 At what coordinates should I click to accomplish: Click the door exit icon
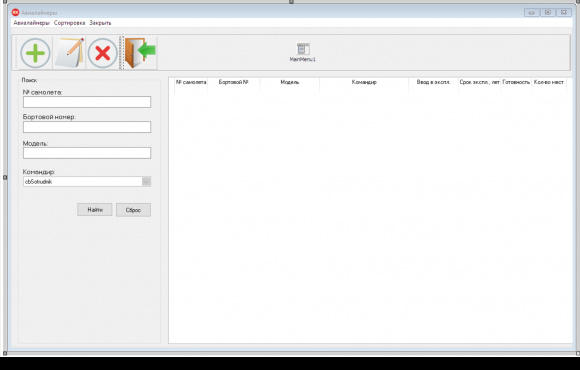click(140, 53)
